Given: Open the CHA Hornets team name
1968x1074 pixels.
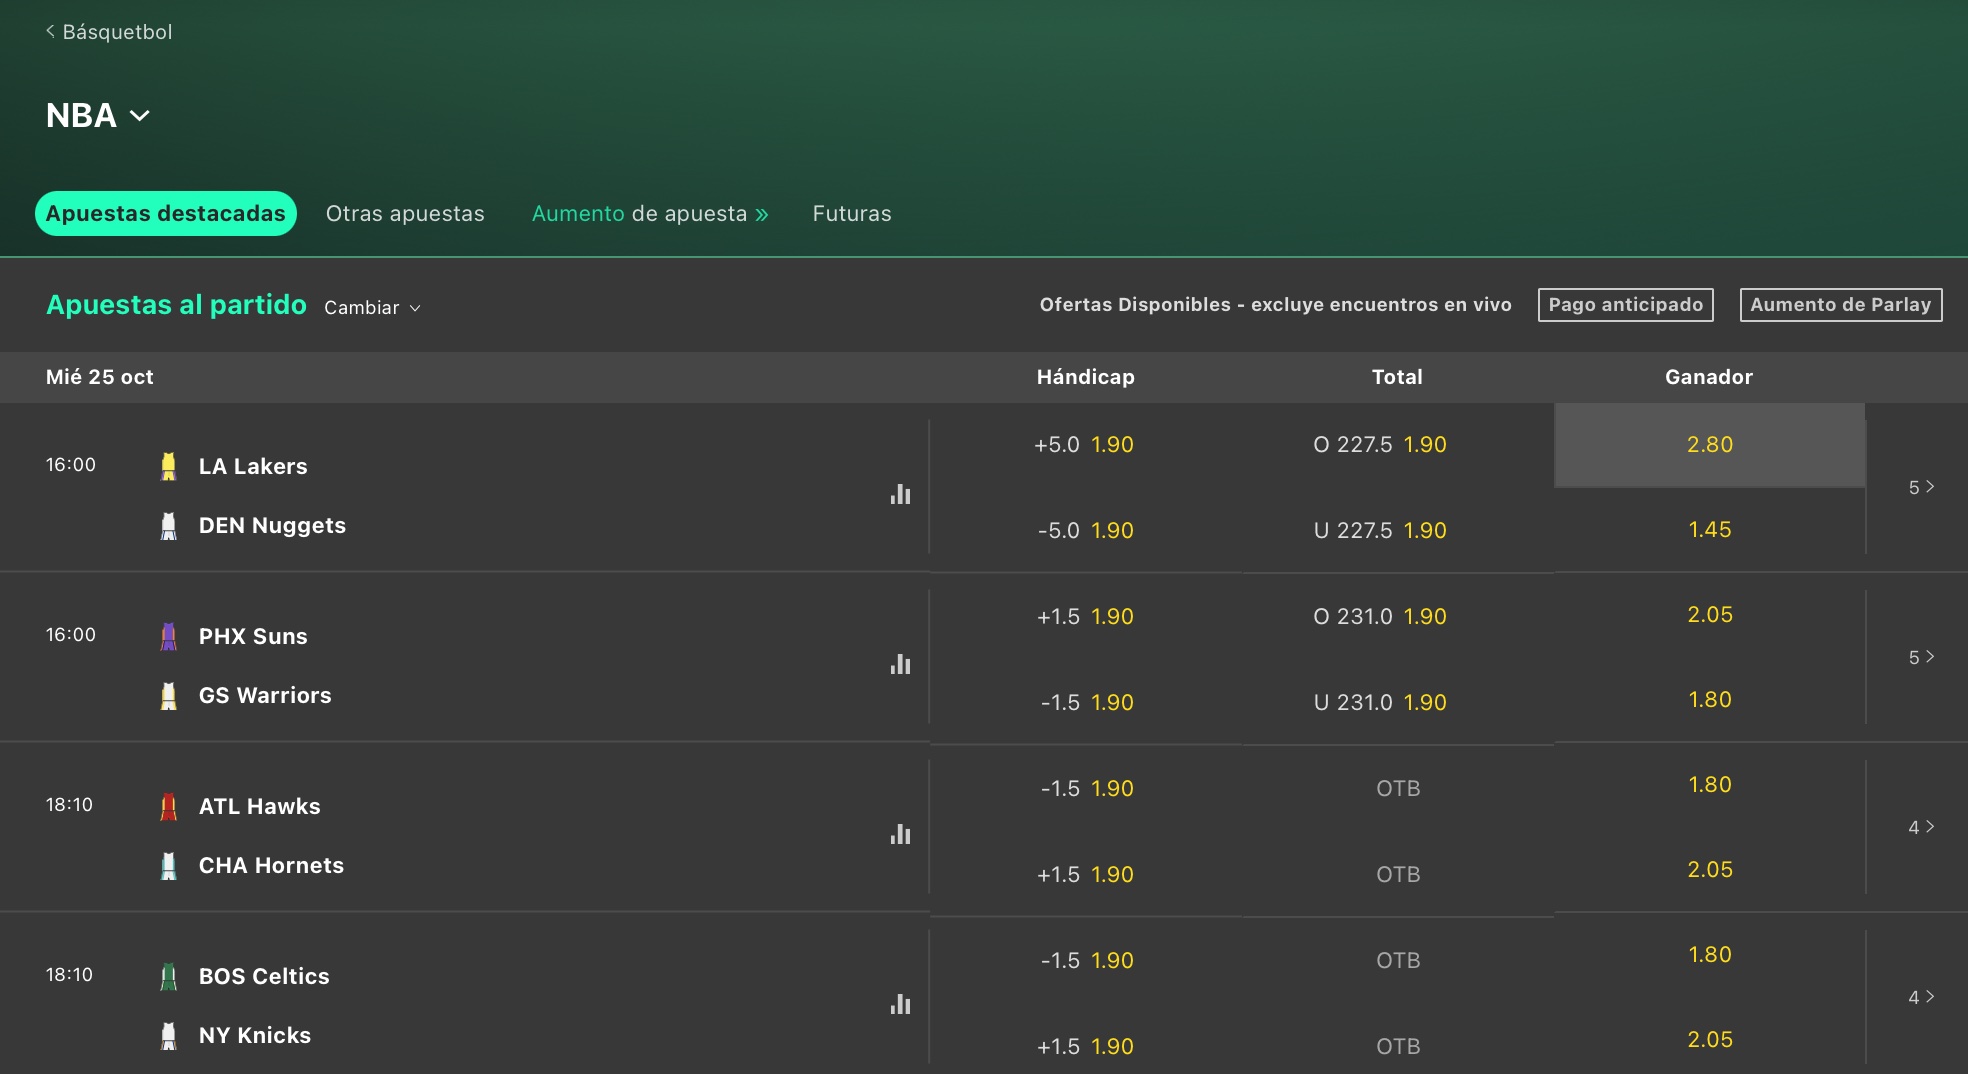Looking at the screenshot, I should coord(271,866).
